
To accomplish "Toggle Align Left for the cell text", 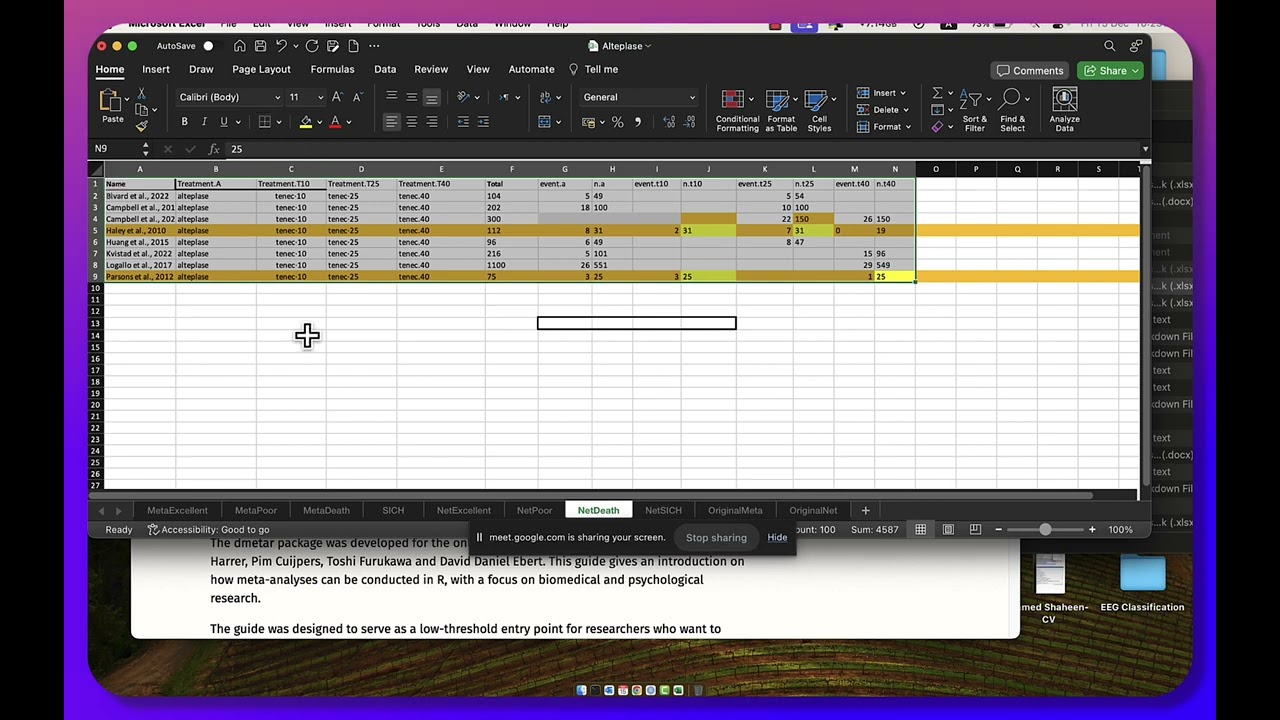I will click(391, 122).
